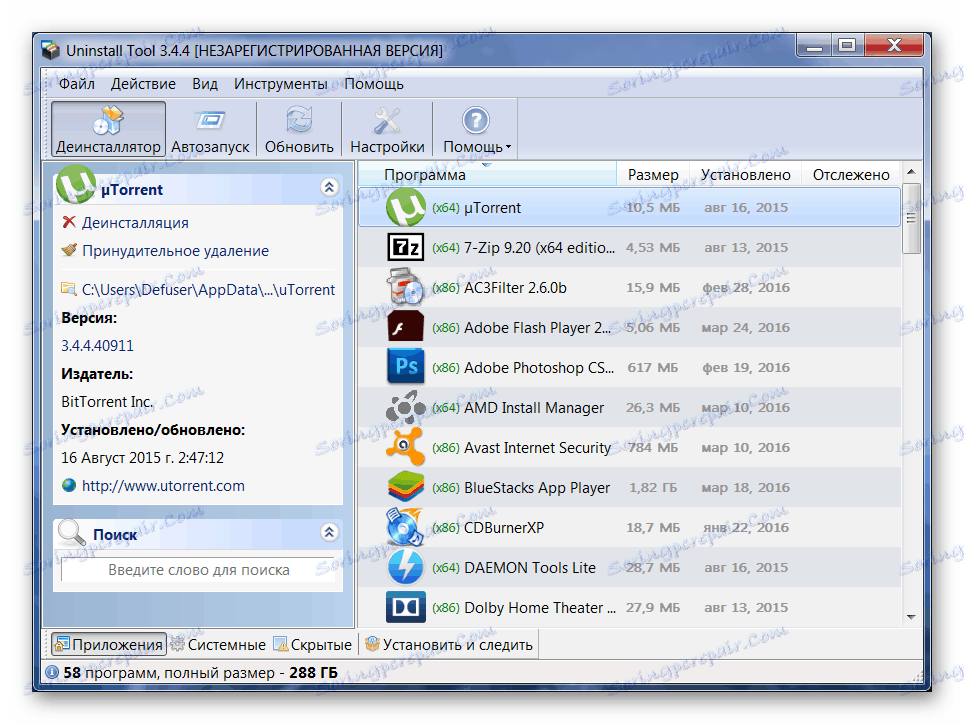Click AMD Install Manager date мар 10, 2016
This screenshot has width=964, height=724.
[746, 407]
